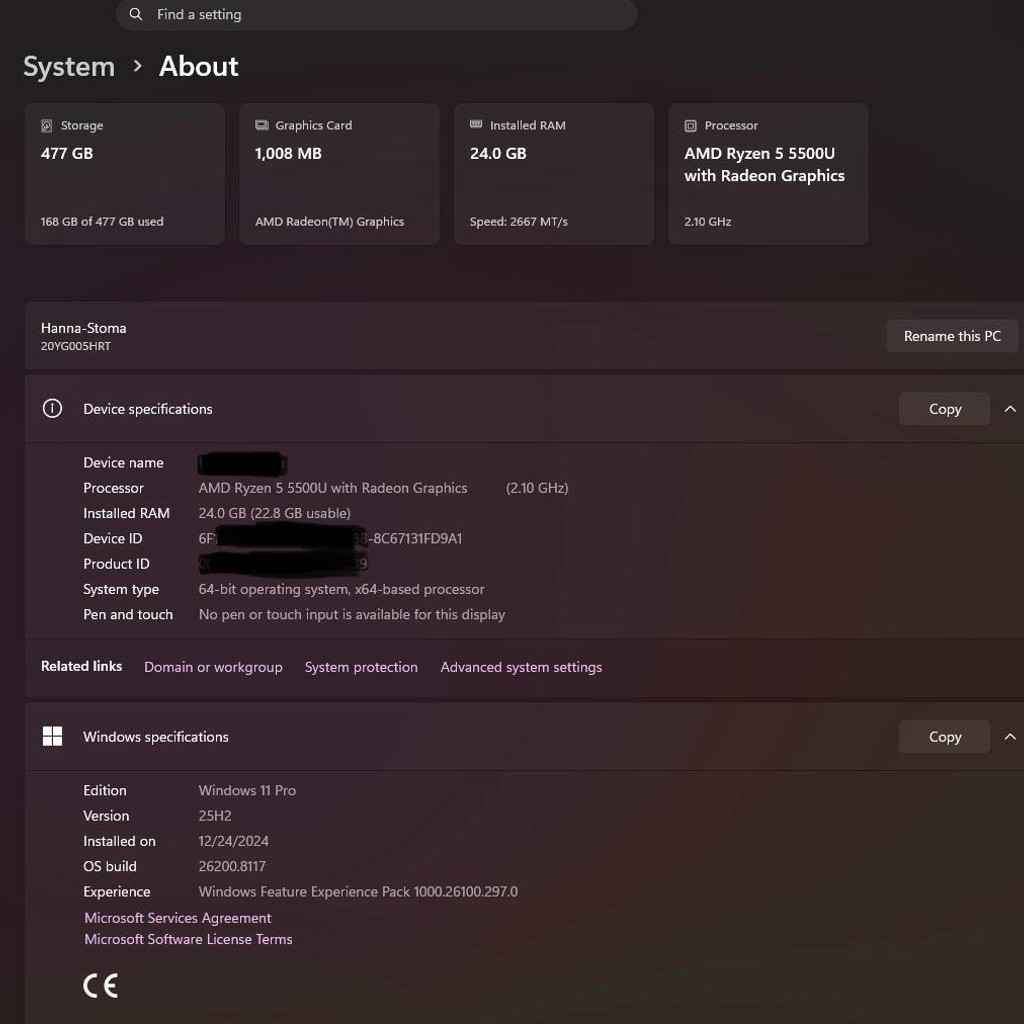Image resolution: width=1024 pixels, height=1024 pixels.
Task: Go back to System in breadcrumb
Action: (x=69, y=67)
